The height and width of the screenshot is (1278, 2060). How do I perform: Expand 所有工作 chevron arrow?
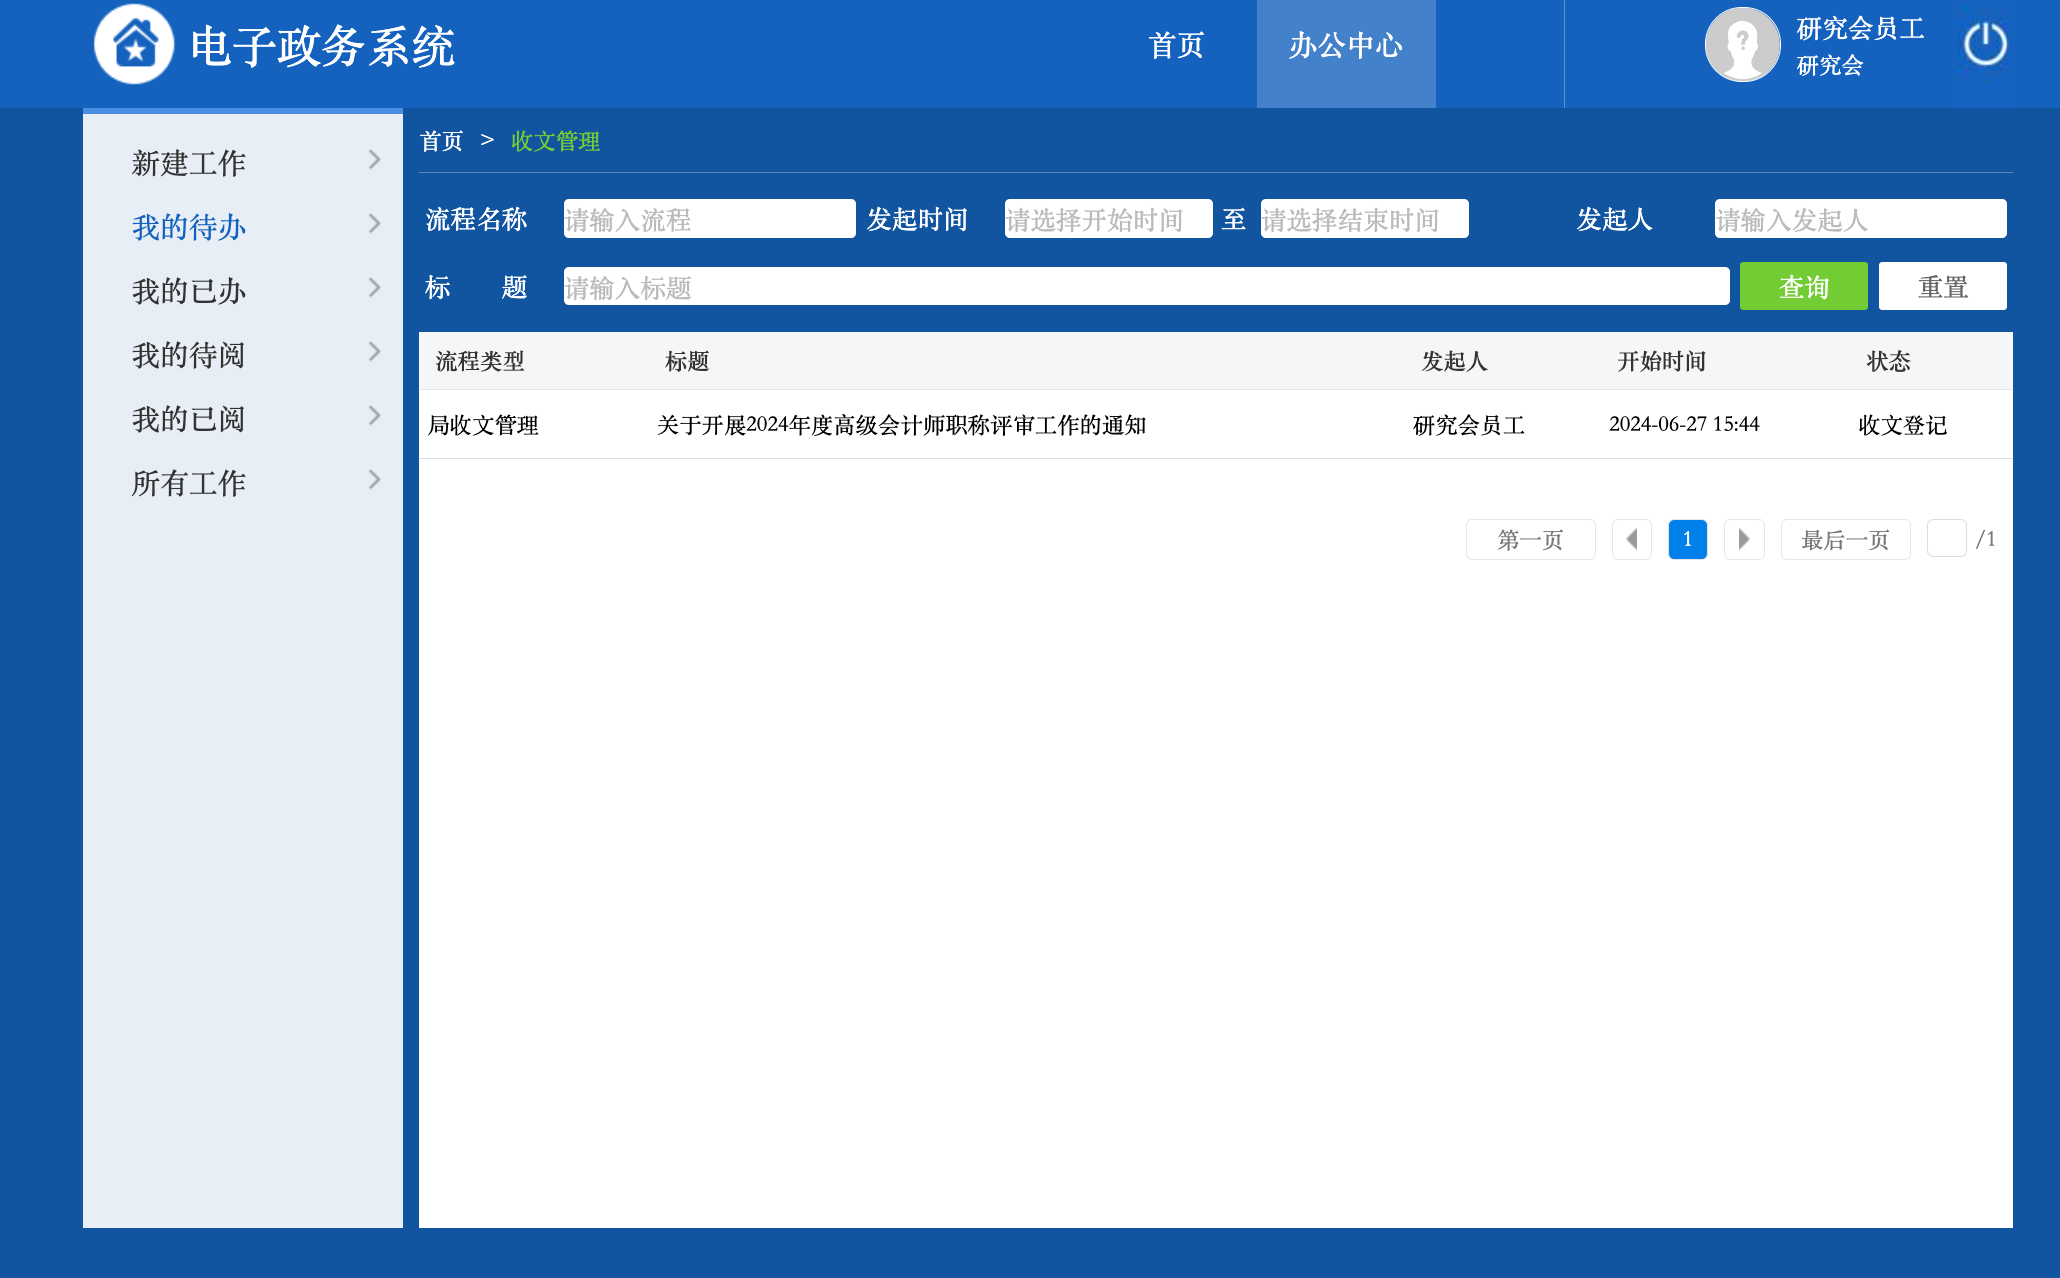coord(374,480)
